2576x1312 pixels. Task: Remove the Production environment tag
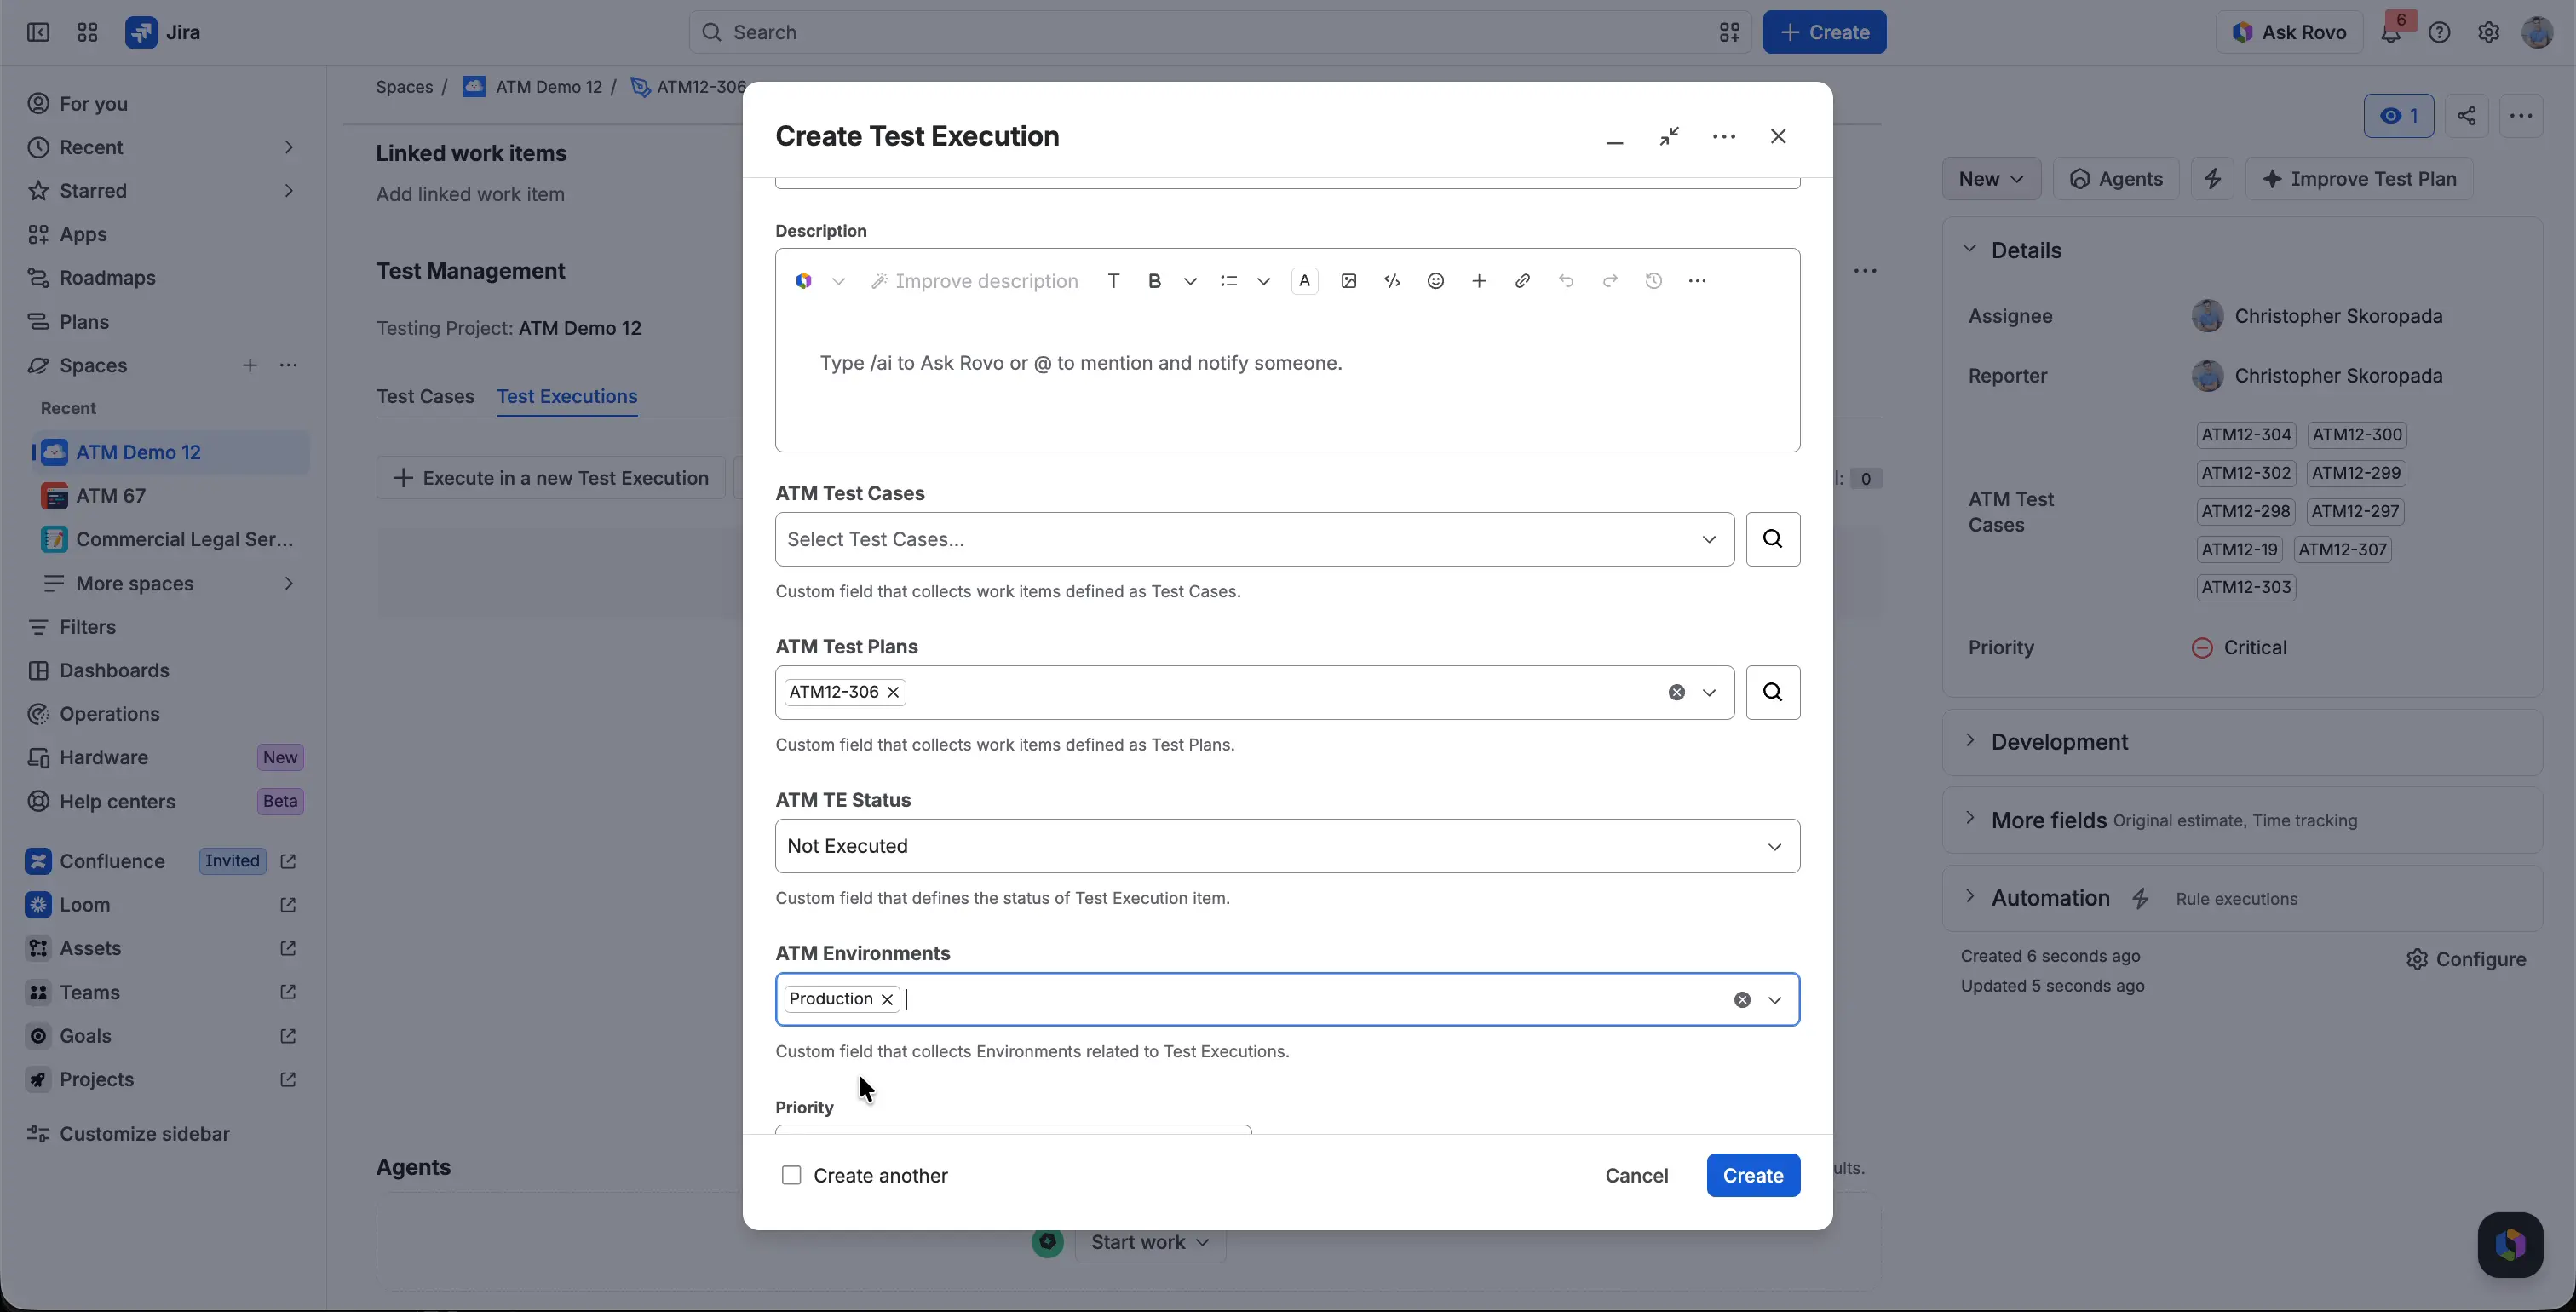point(887,999)
